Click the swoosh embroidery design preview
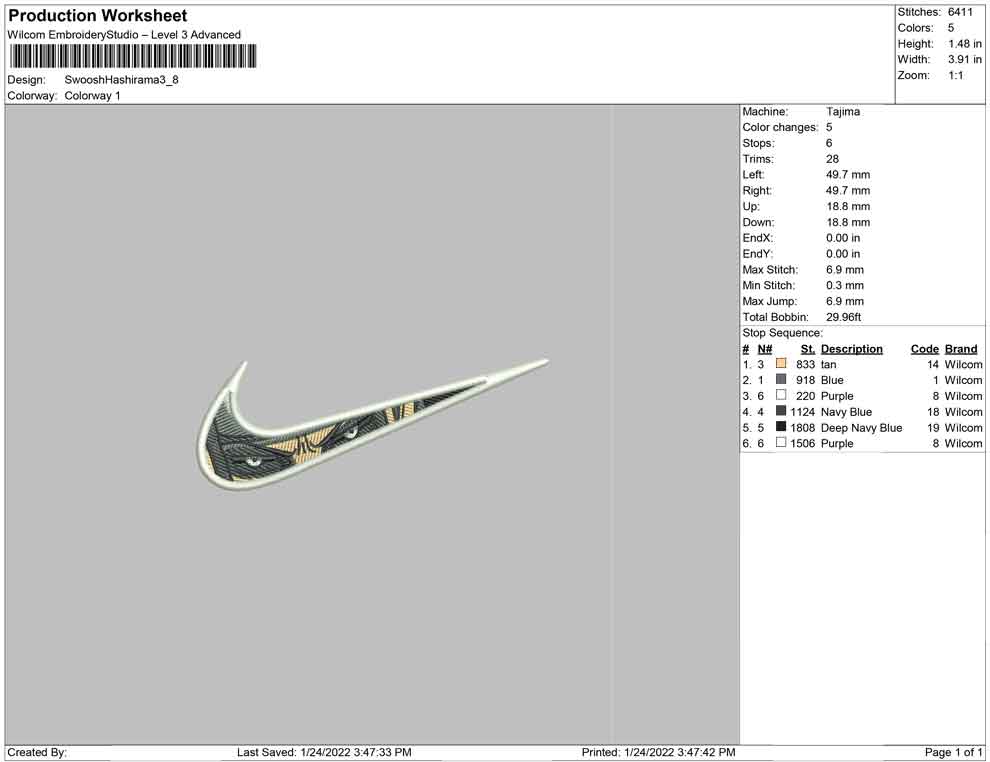 (x=371, y=426)
